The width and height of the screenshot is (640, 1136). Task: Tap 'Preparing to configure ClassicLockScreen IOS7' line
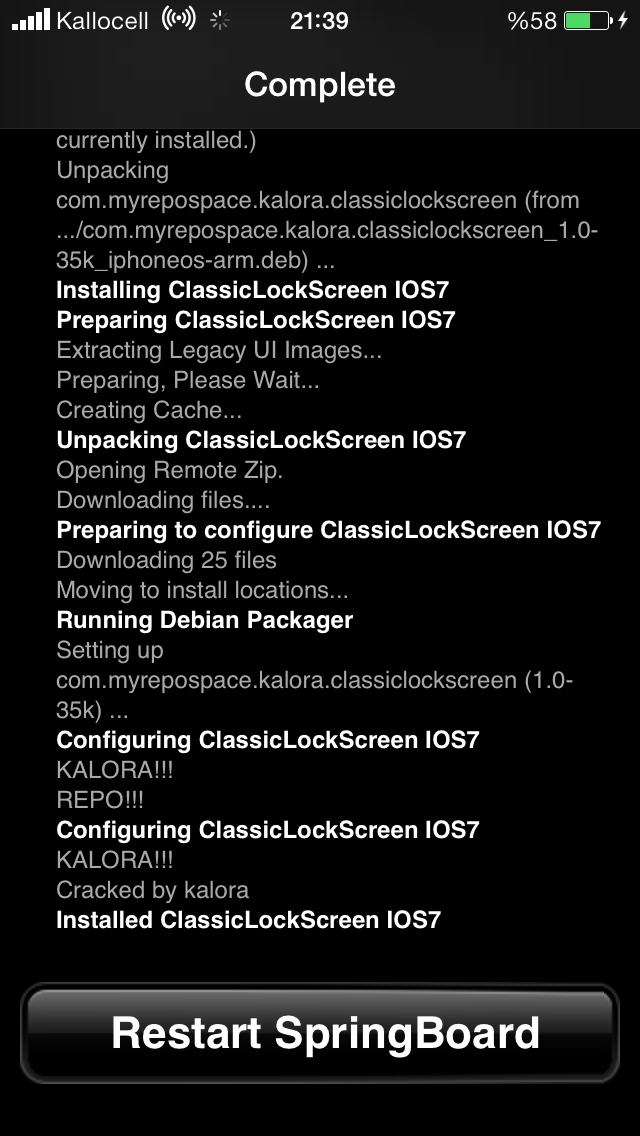point(329,530)
